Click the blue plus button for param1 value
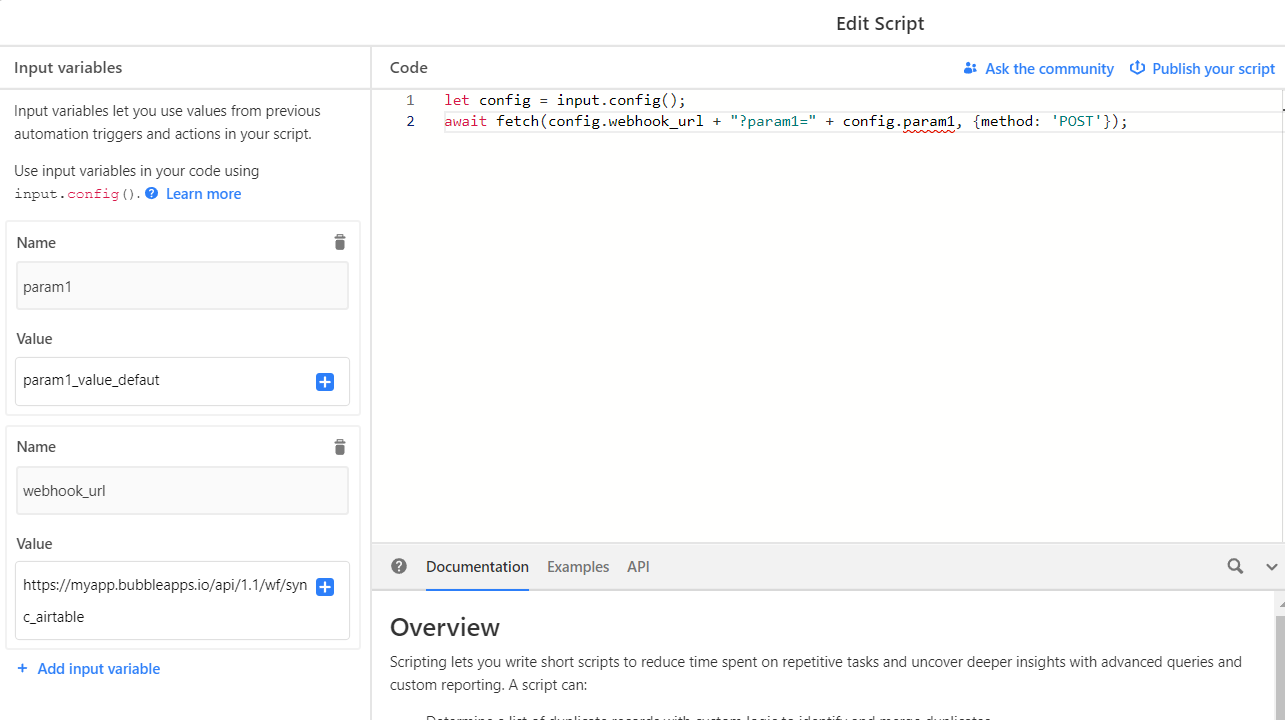Image resolution: width=1285 pixels, height=720 pixels. (x=325, y=382)
